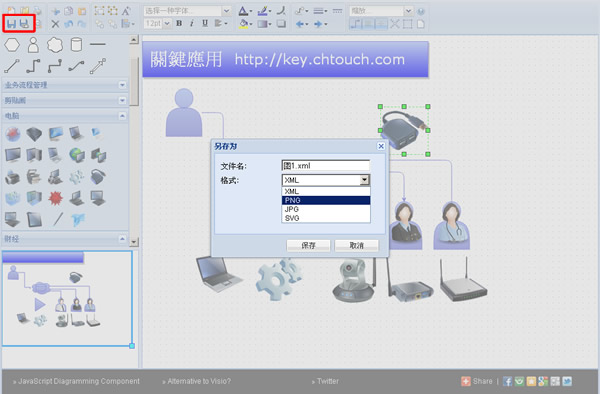Toggle Italic text formatting
Screen dimensions: 600x394
pyautogui.click(x=192, y=23)
